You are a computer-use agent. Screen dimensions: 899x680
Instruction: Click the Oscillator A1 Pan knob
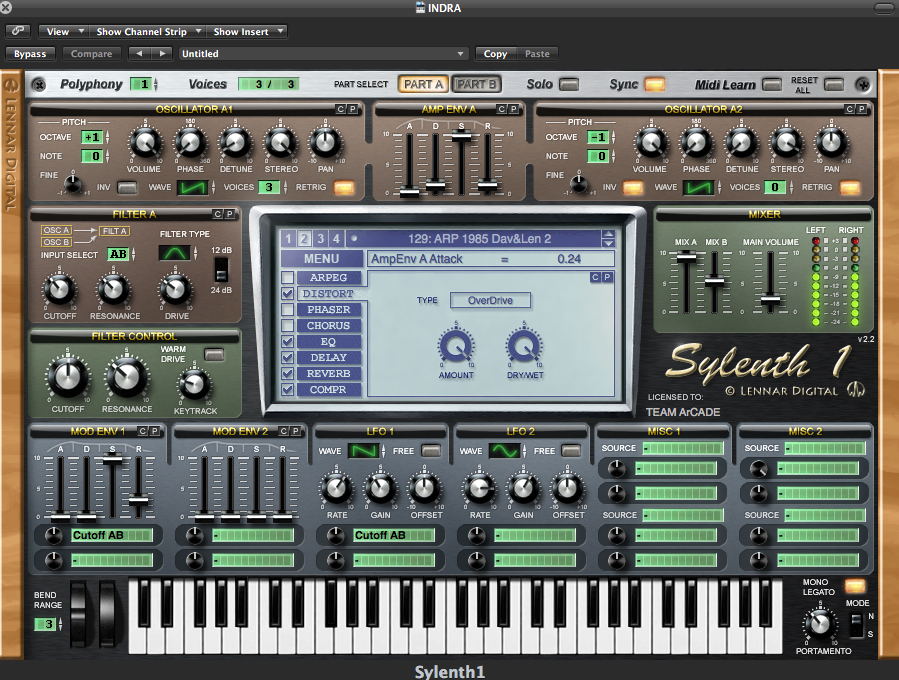click(325, 142)
